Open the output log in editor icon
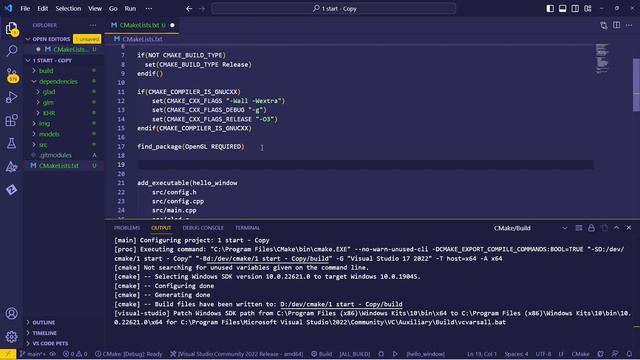Screen dimensions: 640x360 [604, 228]
